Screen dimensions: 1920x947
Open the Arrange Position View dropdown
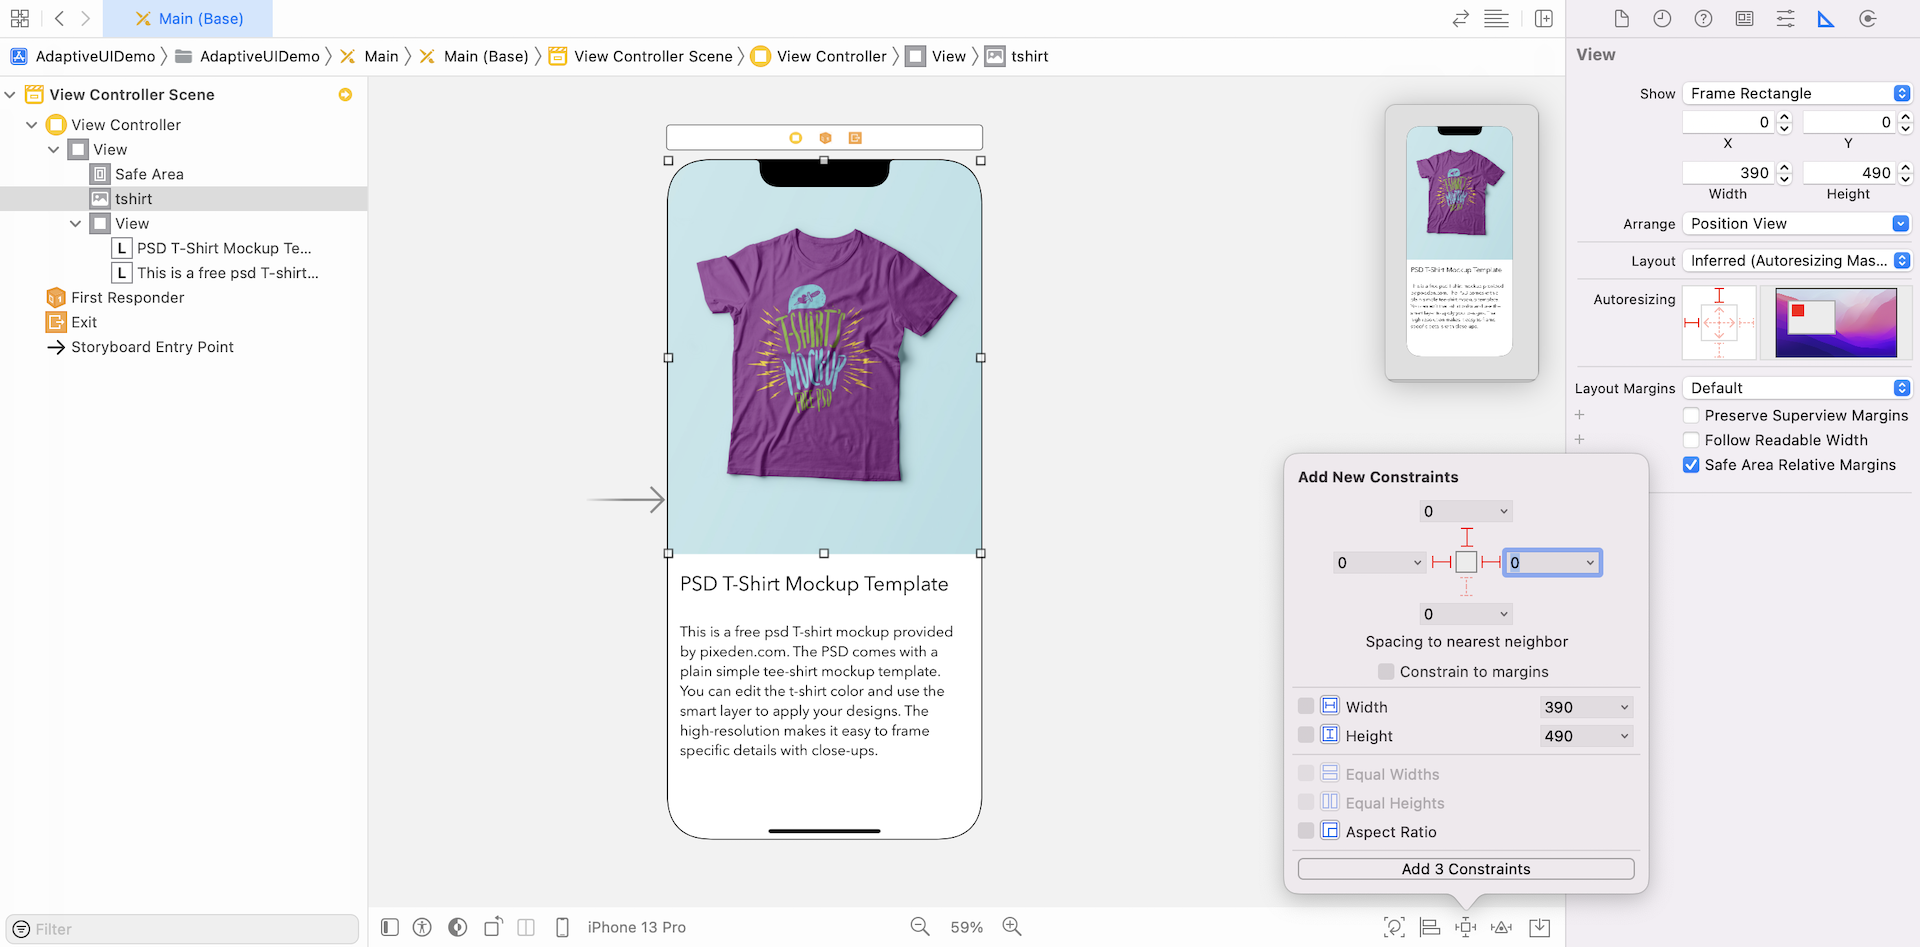tap(1796, 224)
